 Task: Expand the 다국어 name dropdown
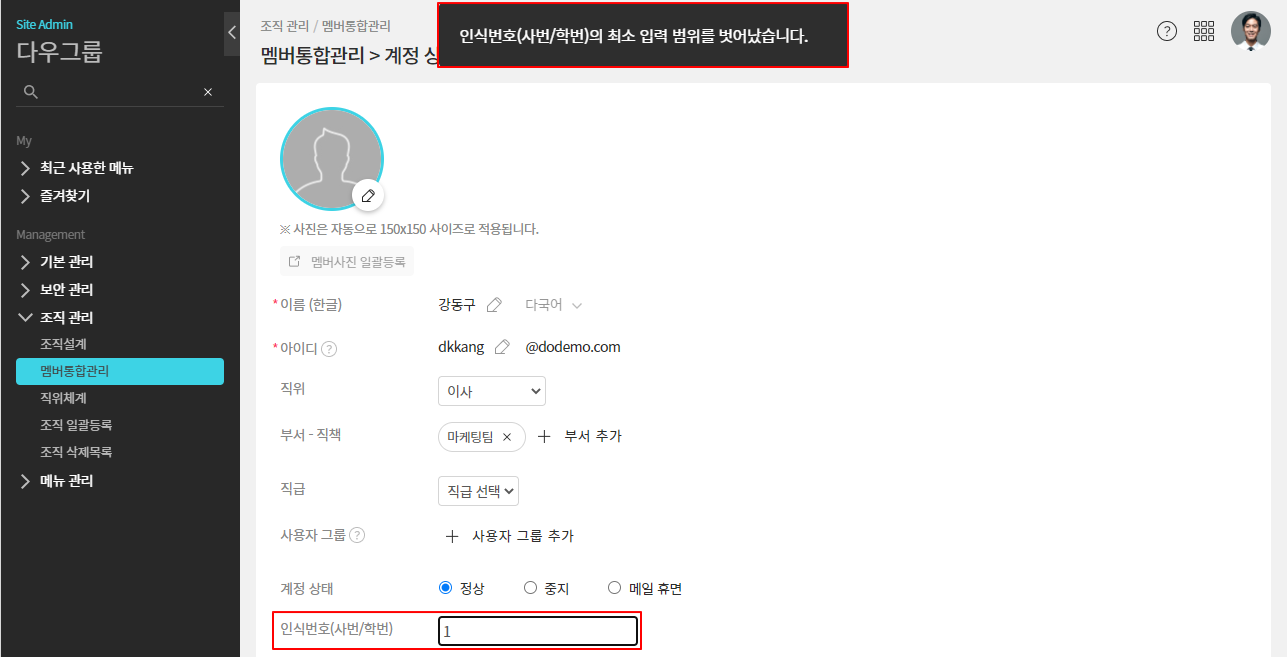tap(553, 305)
